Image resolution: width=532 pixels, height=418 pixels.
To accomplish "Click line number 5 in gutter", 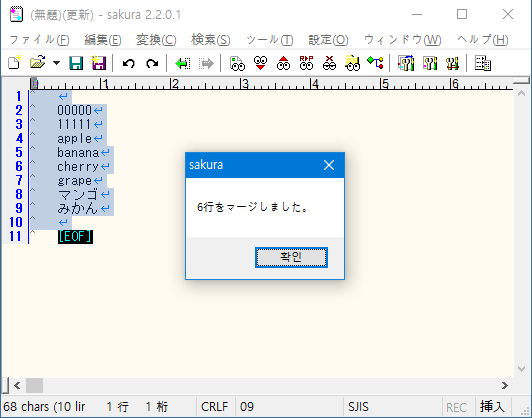I will 19,153.
